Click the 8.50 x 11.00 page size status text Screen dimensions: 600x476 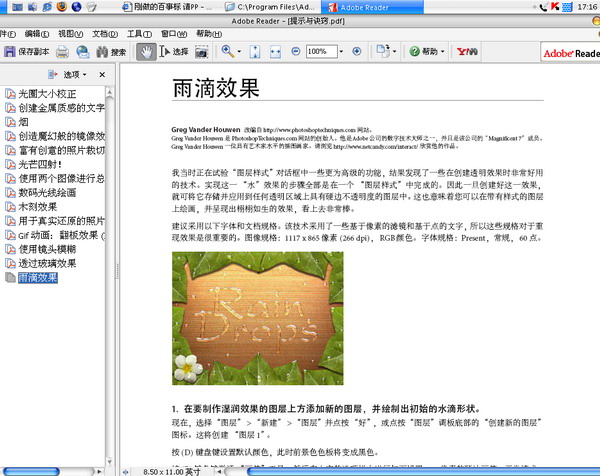pos(172,472)
